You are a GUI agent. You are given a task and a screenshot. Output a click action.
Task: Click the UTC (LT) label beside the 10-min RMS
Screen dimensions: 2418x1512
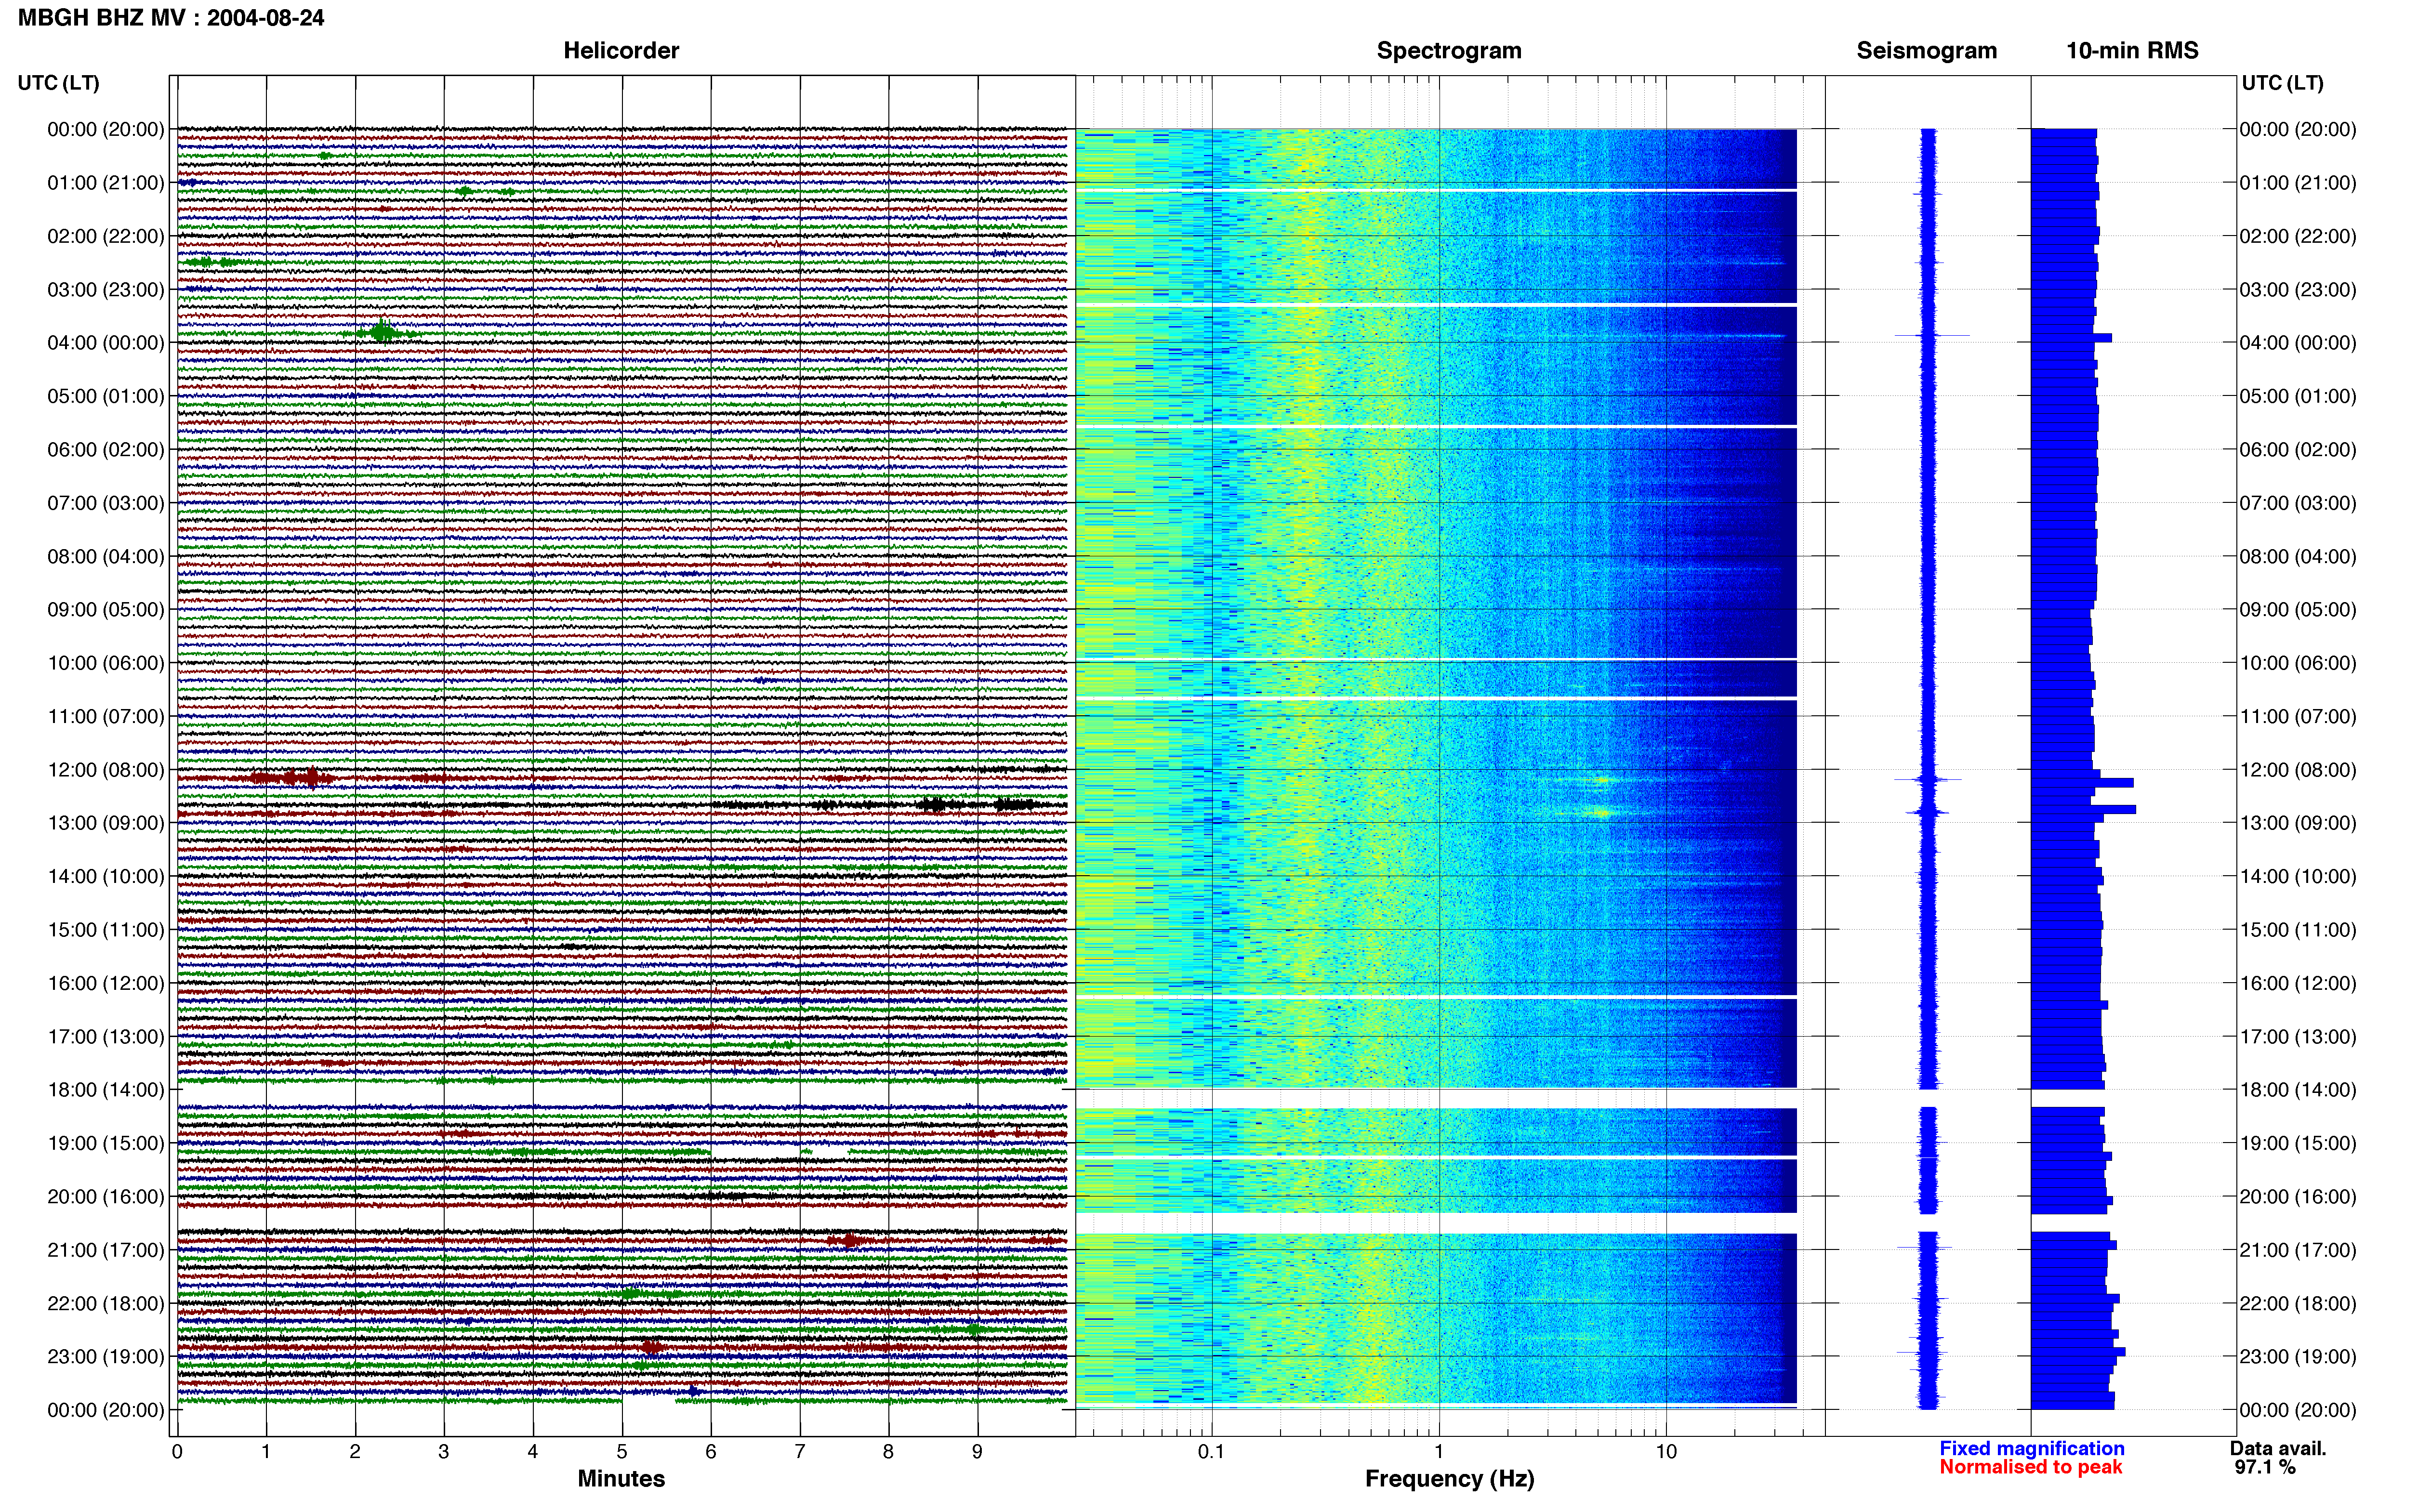pyautogui.click(x=2282, y=83)
